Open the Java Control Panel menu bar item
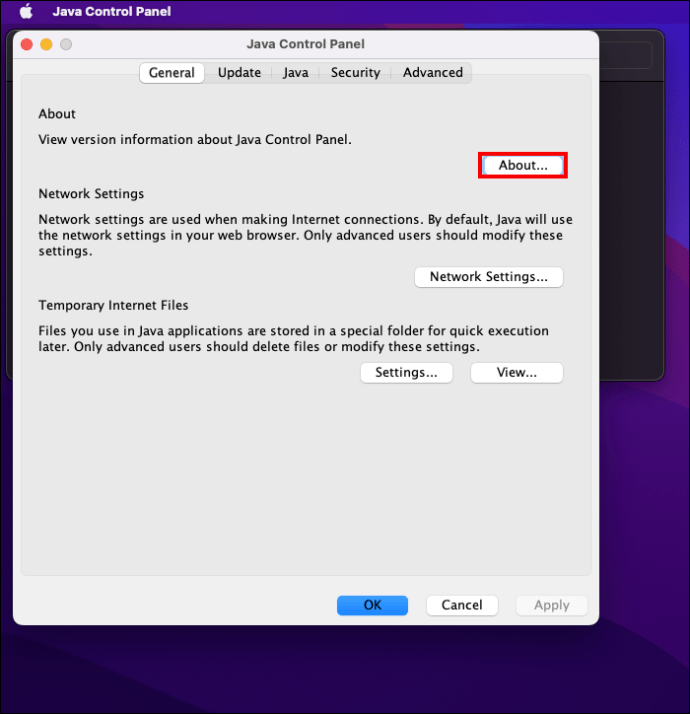Image resolution: width=690 pixels, height=714 pixels. pos(112,11)
